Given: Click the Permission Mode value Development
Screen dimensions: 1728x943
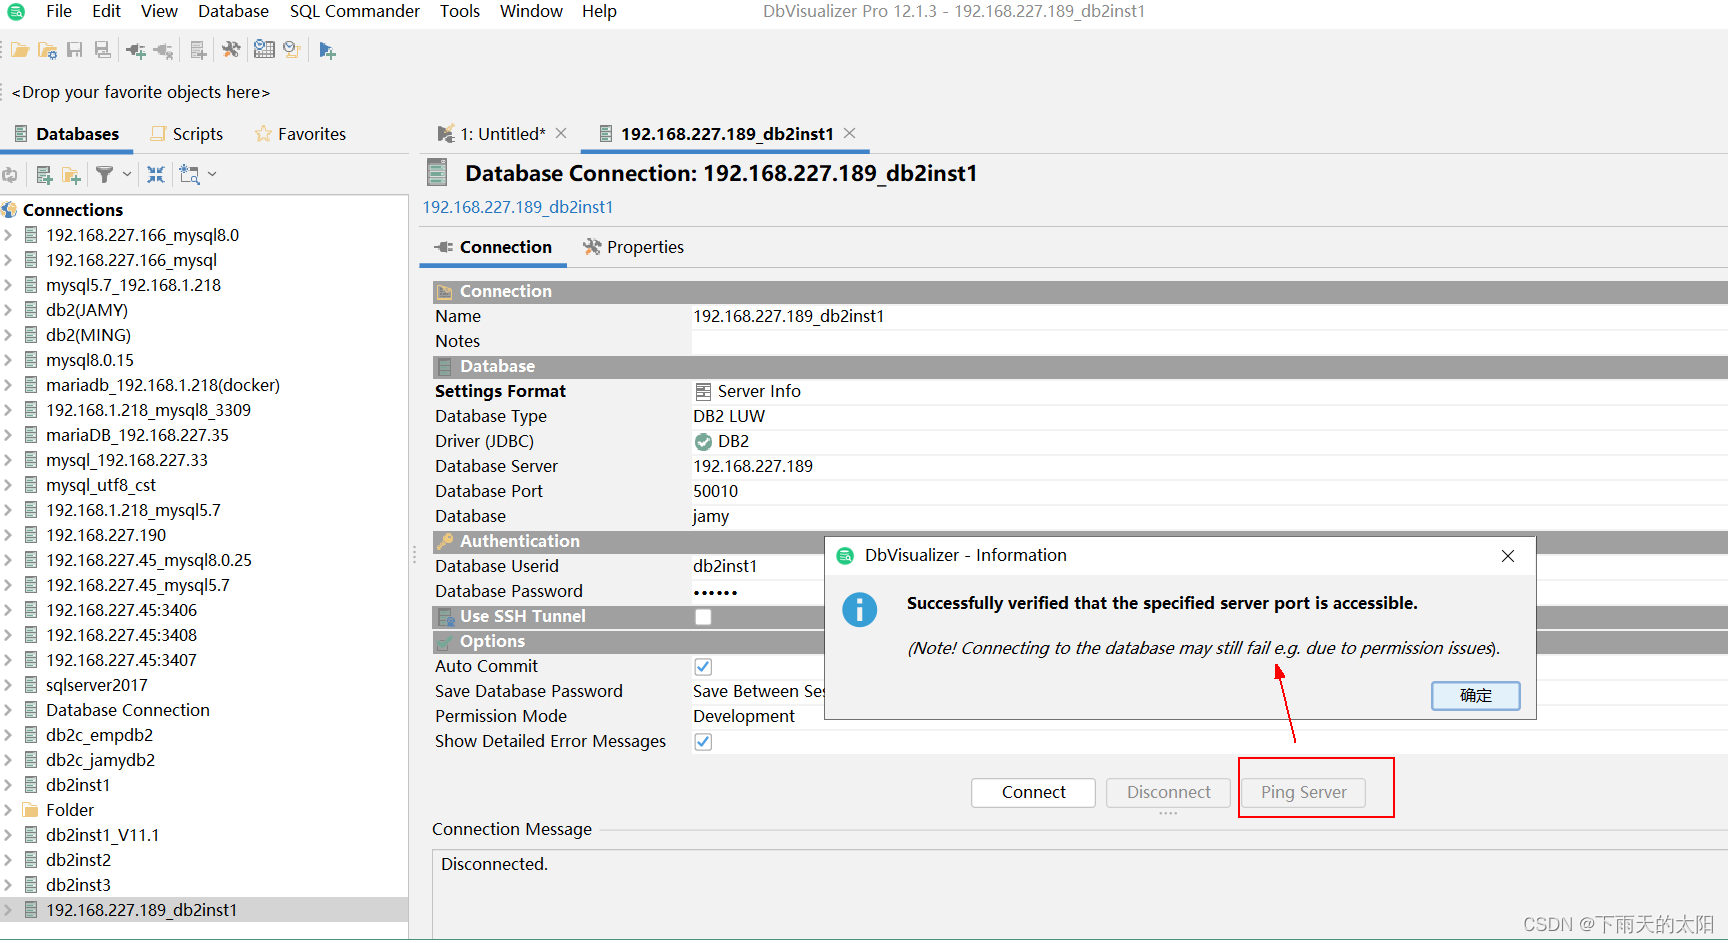Looking at the screenshot, I should (x=744, y=717).
